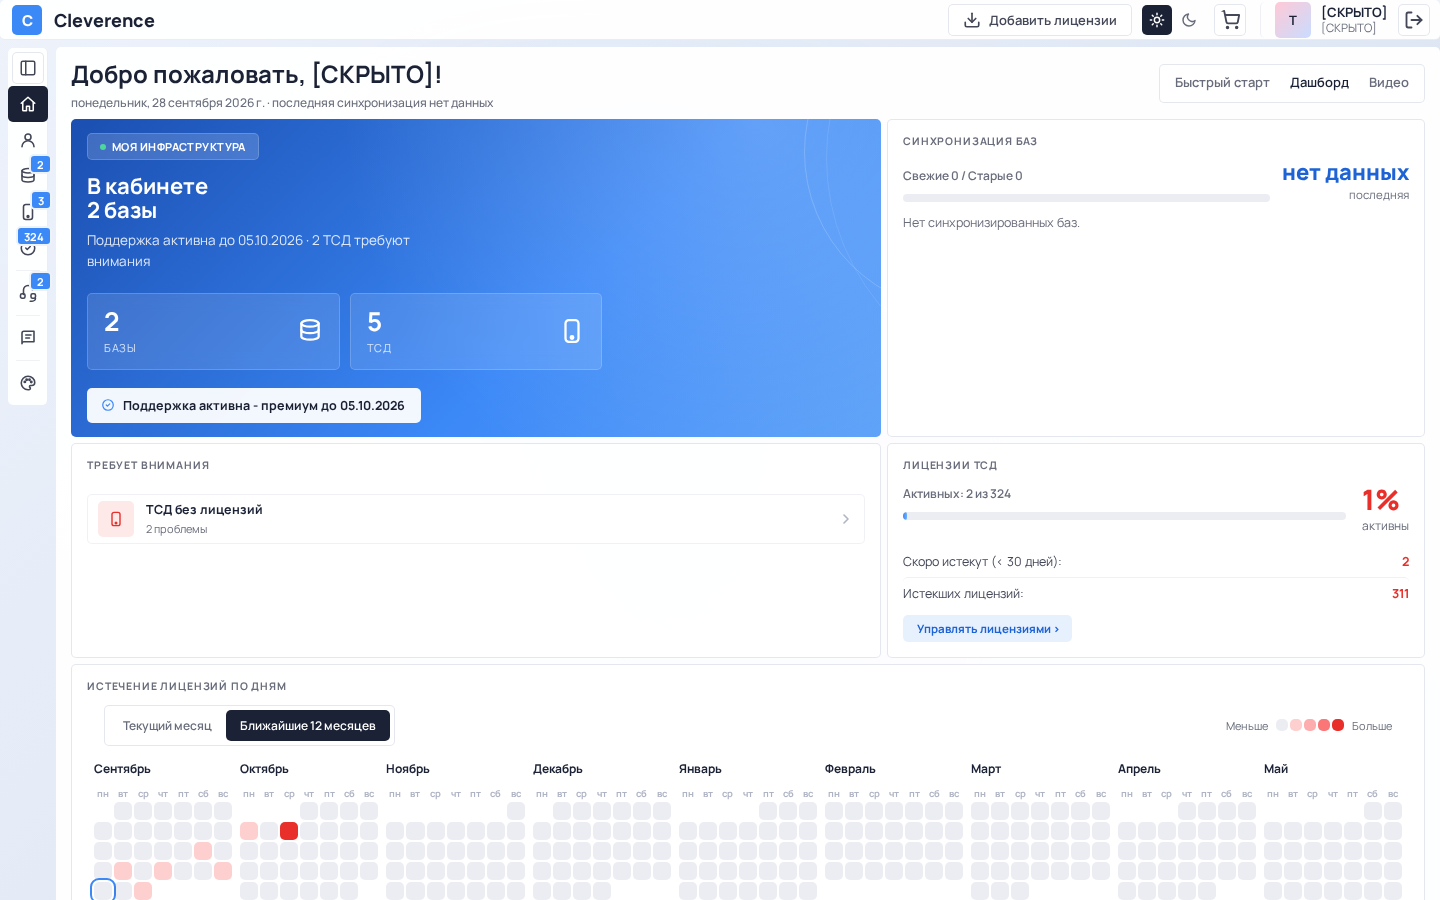
Task: Select the 'Текущий месяц' period toggle
Action: pos(167,726)
